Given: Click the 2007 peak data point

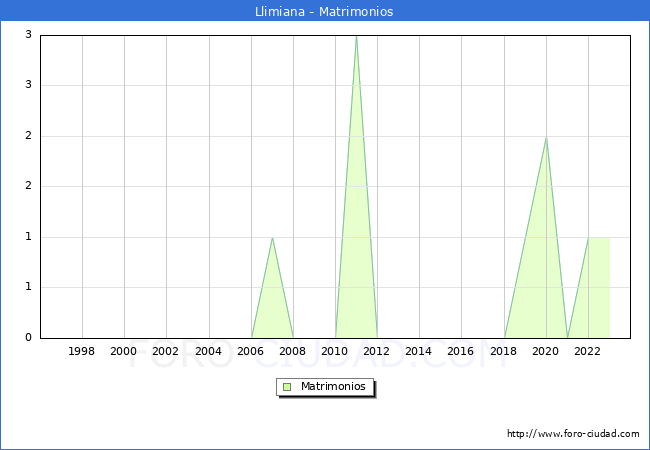Looking at the screenshot, I should click(272, 237).
